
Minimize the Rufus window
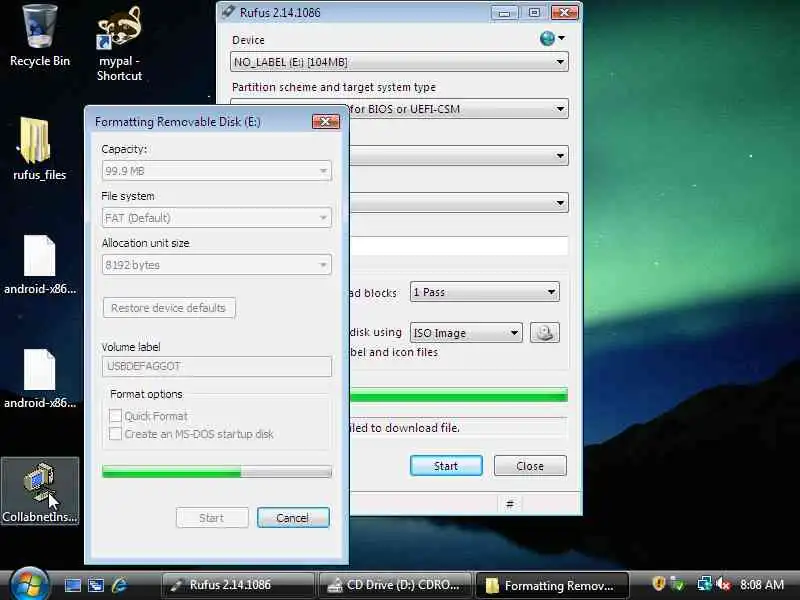[x=505, y=13]
